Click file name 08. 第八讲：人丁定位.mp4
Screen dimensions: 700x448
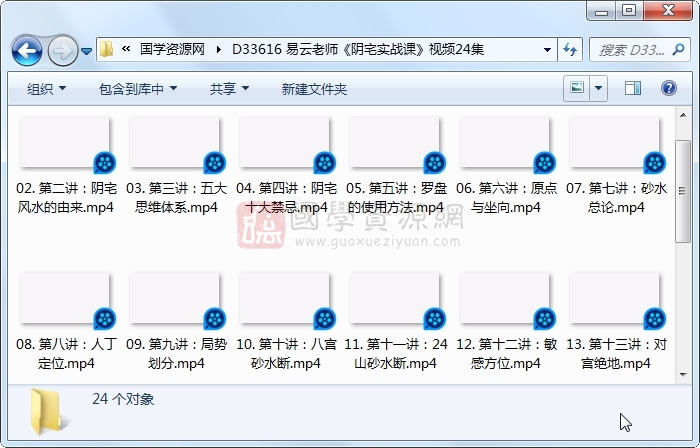coord(66,354)
